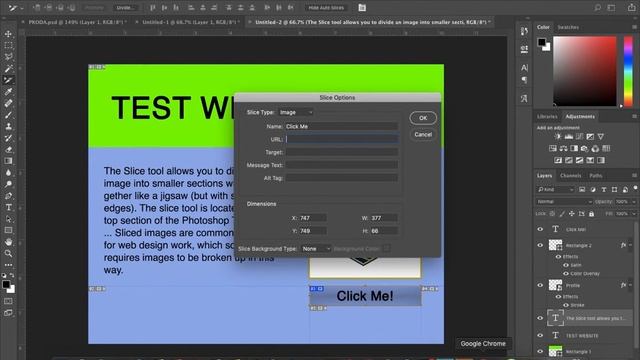Image resolution: width=640 pixels, height=360 pixels.
Task: Add a Brightness/Contrast adjustment
Action: (x=558, y=137)
